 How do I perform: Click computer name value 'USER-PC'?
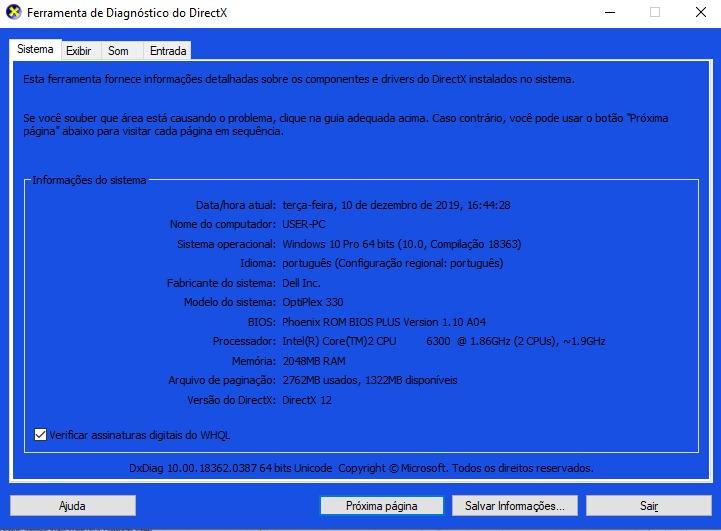tap(303, 224)
